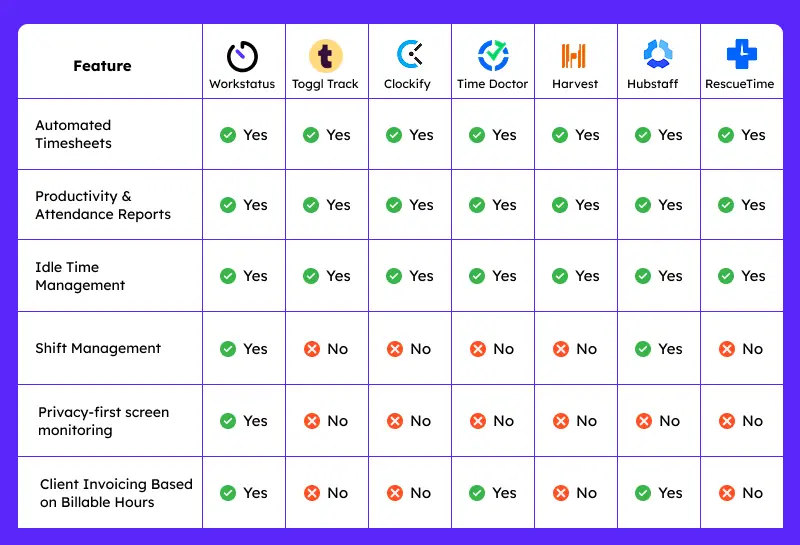
Task: Select the Automated Timesheets row label
Action: (x=74, y=134)
